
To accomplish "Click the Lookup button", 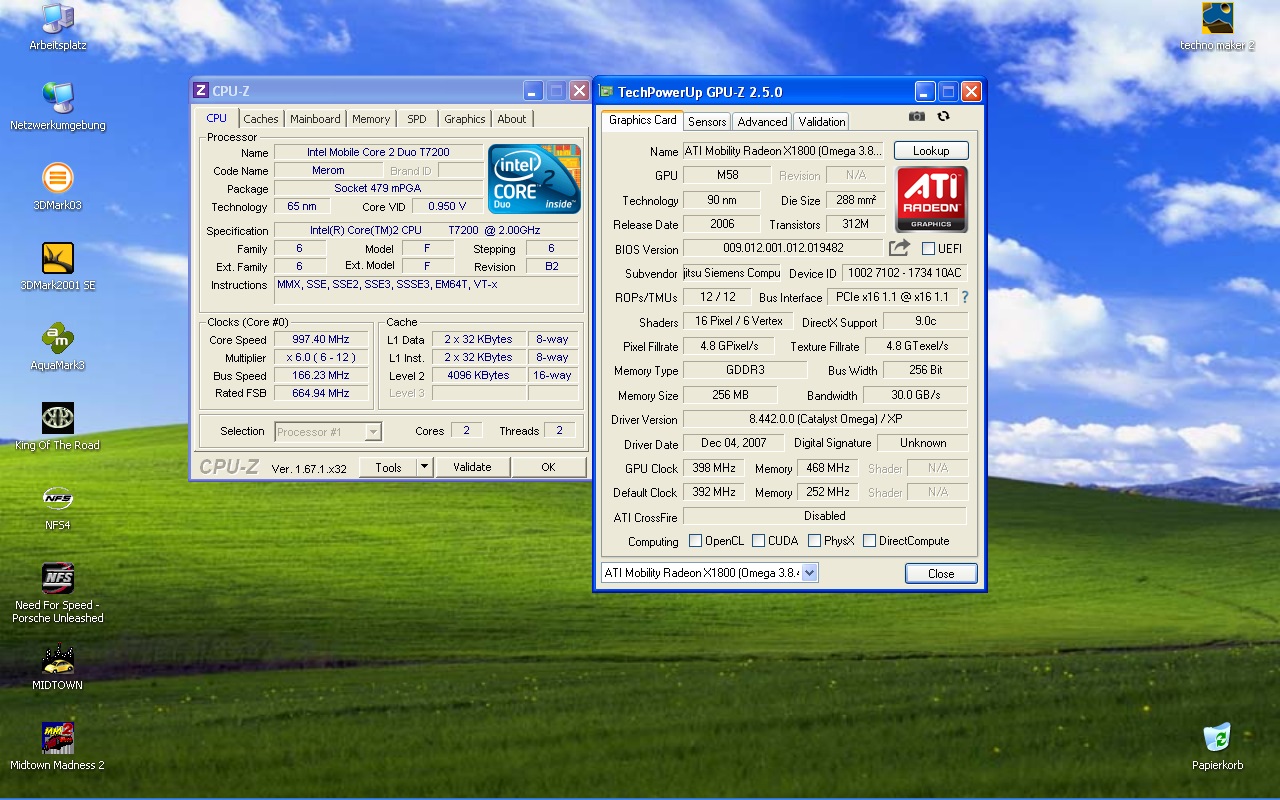I will [x=930, y=151].
